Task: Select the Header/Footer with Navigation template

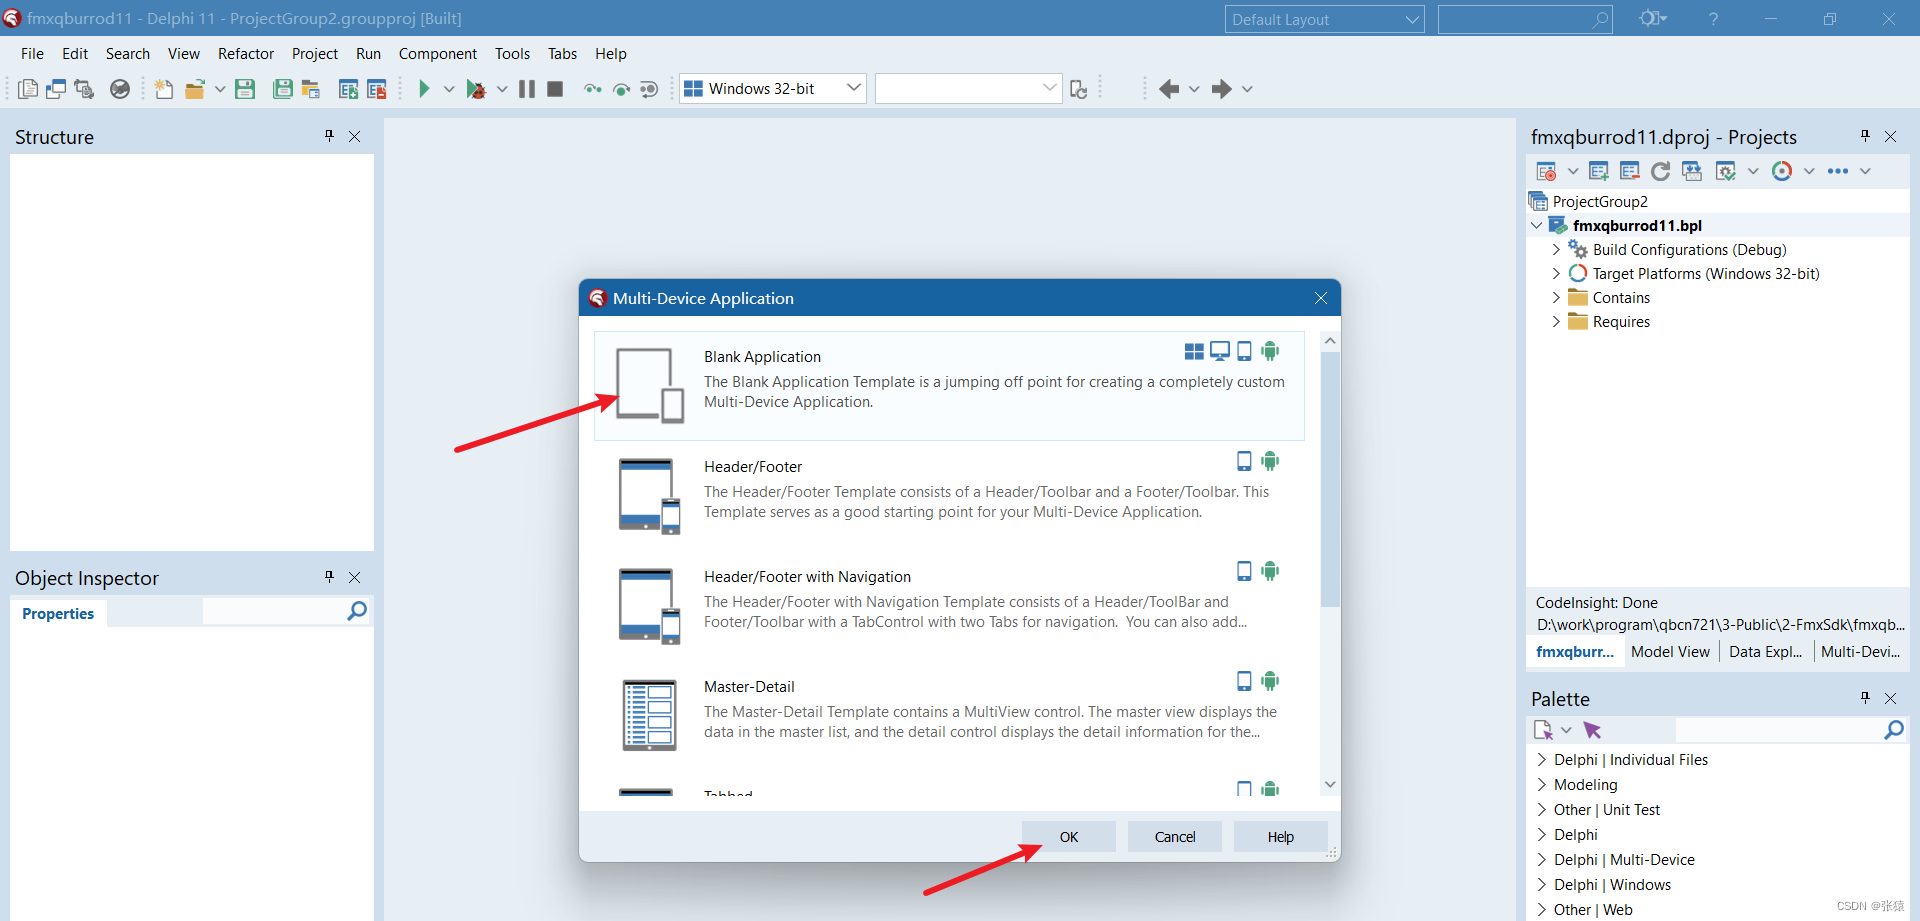Action: 949,605
